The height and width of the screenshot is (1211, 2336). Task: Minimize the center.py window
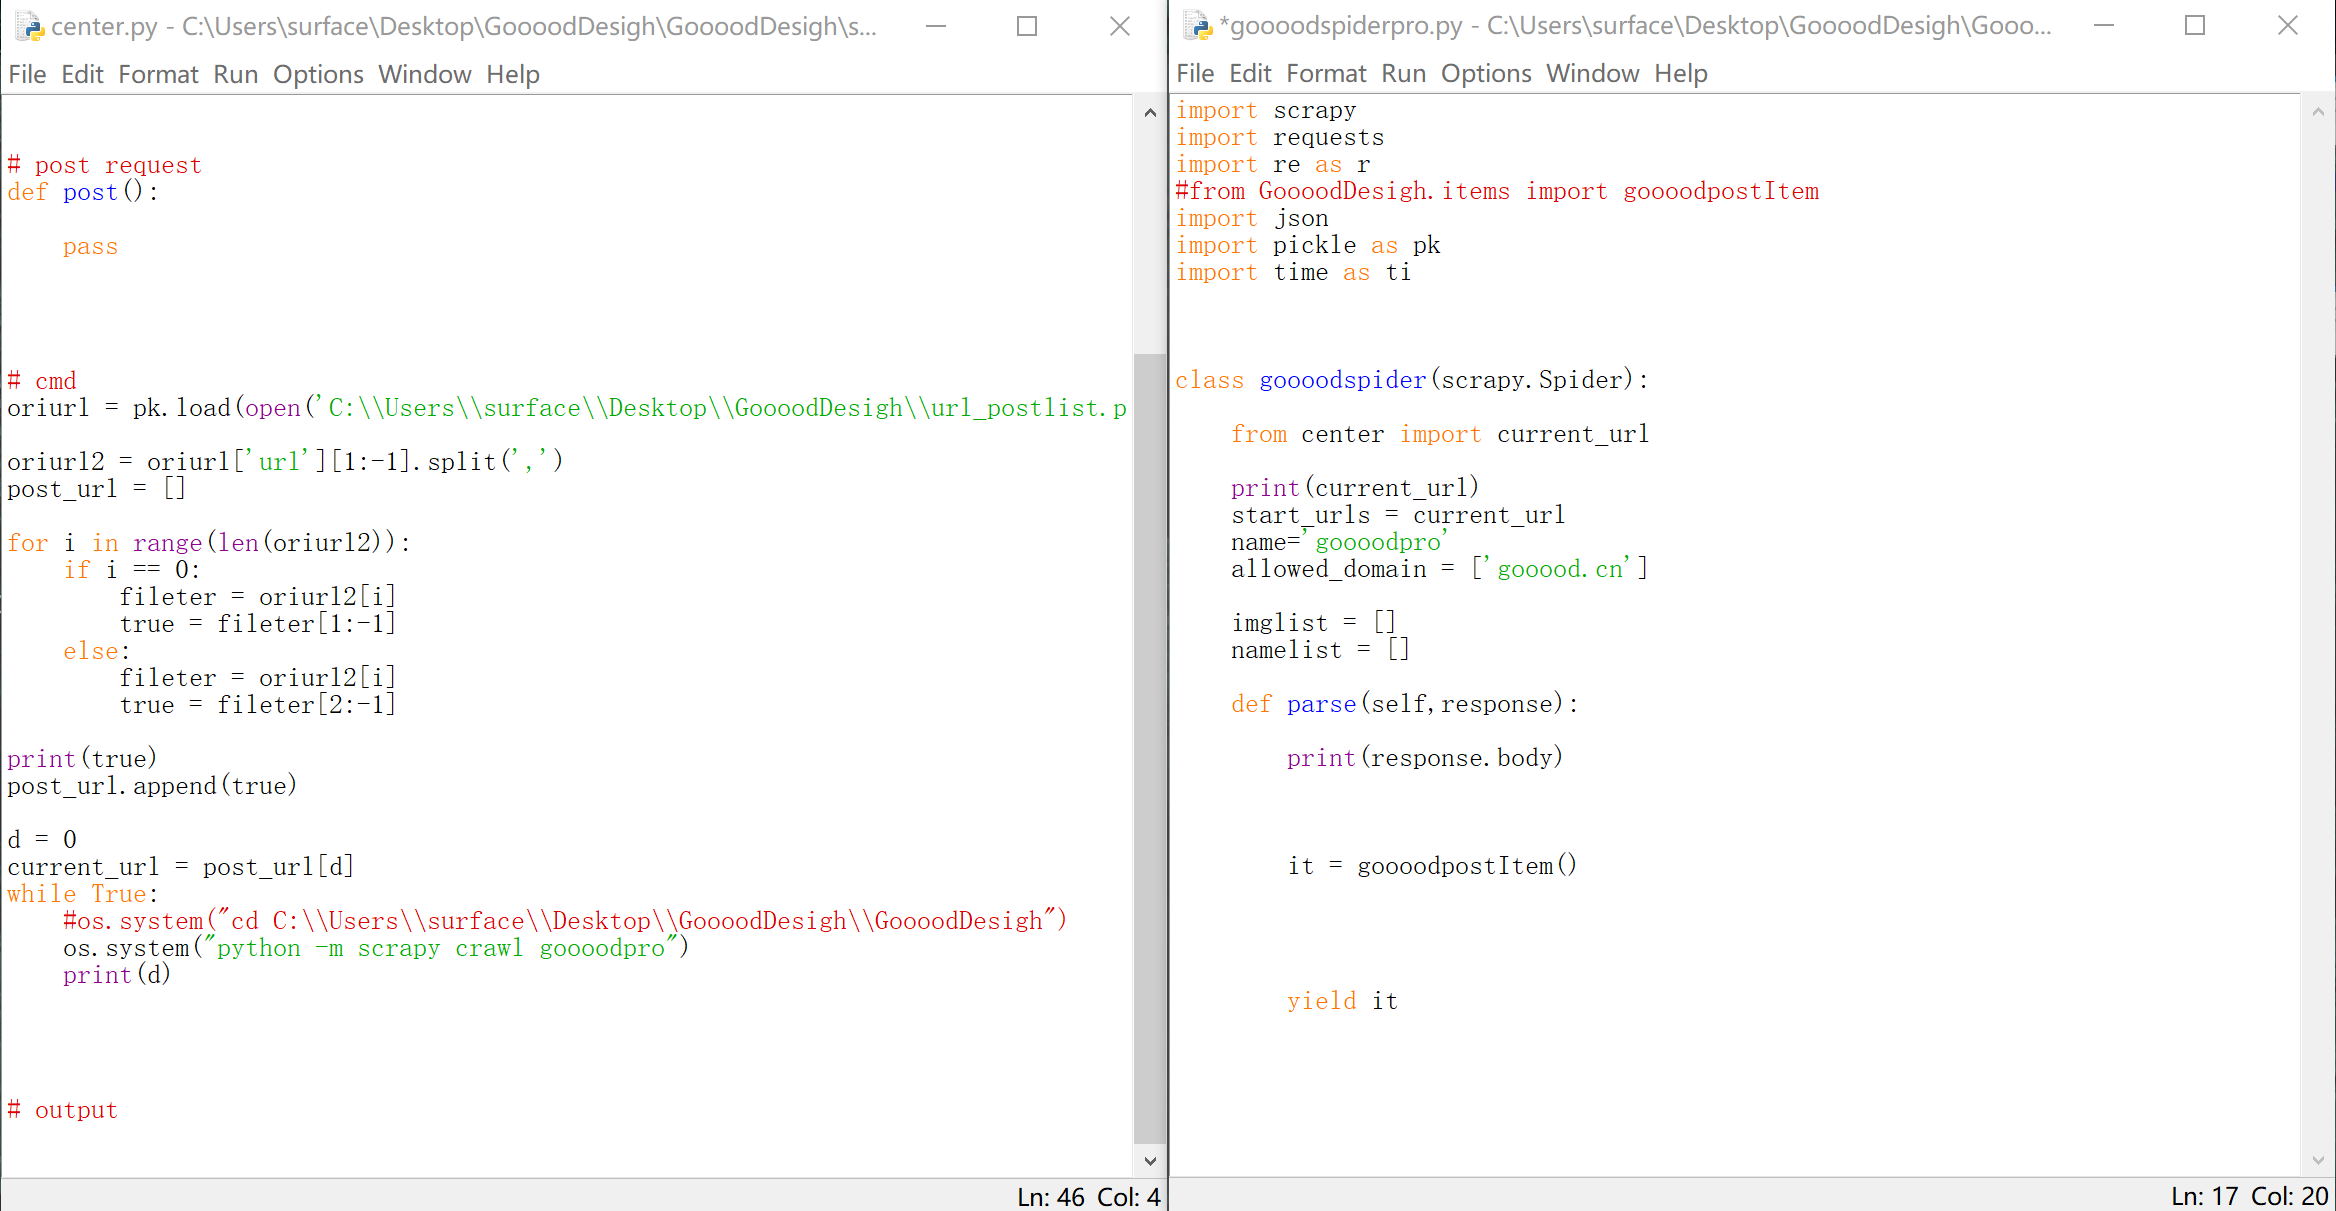(x=936, y=26)
